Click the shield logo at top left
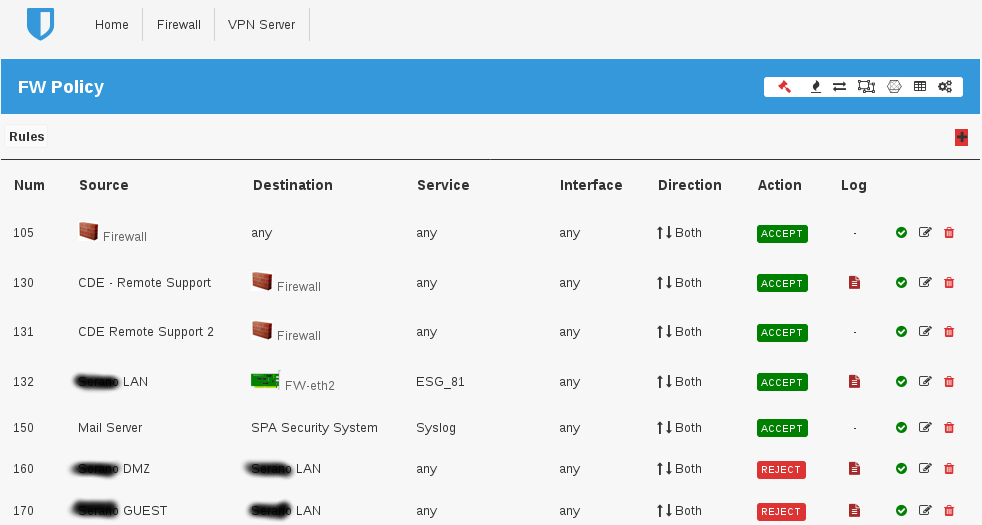Screen dimensions: 982x525 (x=40, y=25)
